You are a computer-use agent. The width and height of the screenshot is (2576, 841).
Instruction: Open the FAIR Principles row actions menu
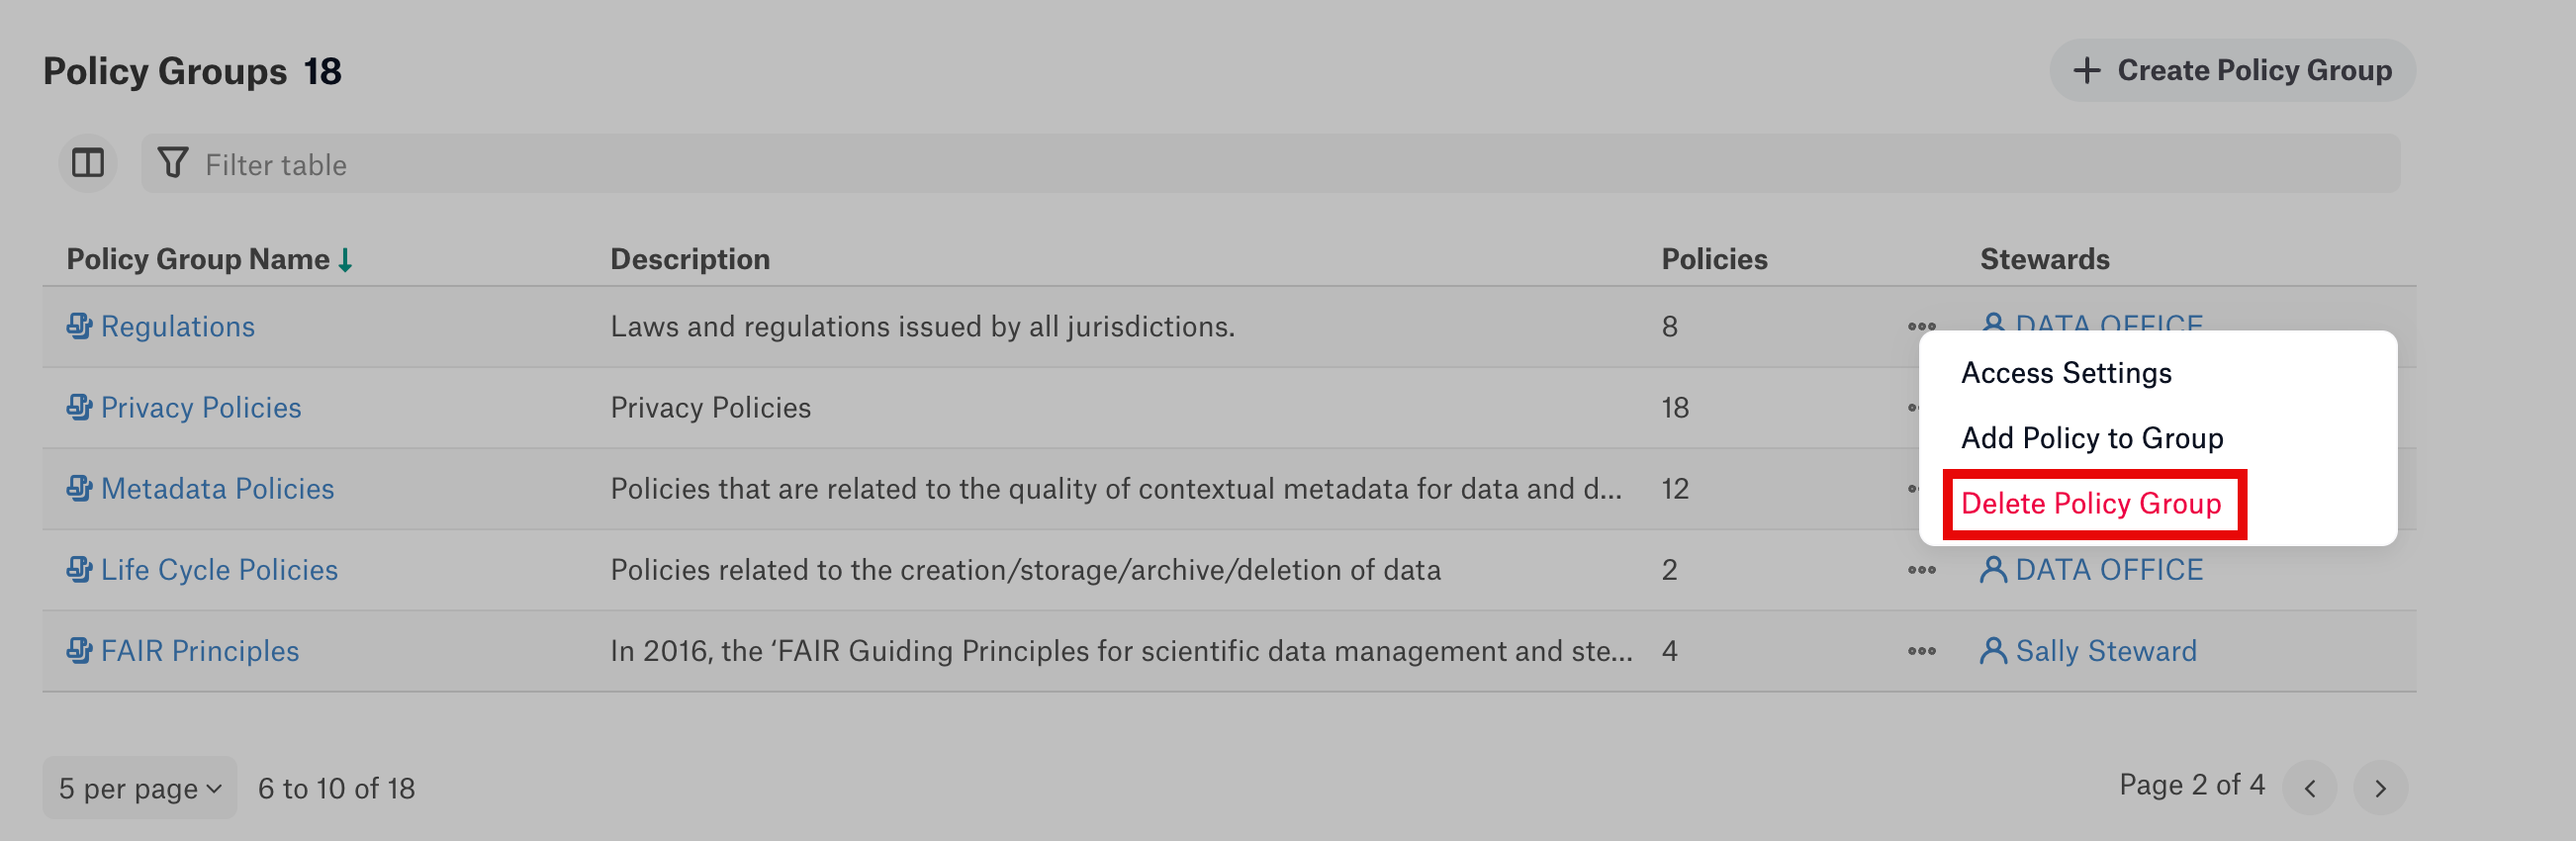tap(1921, 651)
